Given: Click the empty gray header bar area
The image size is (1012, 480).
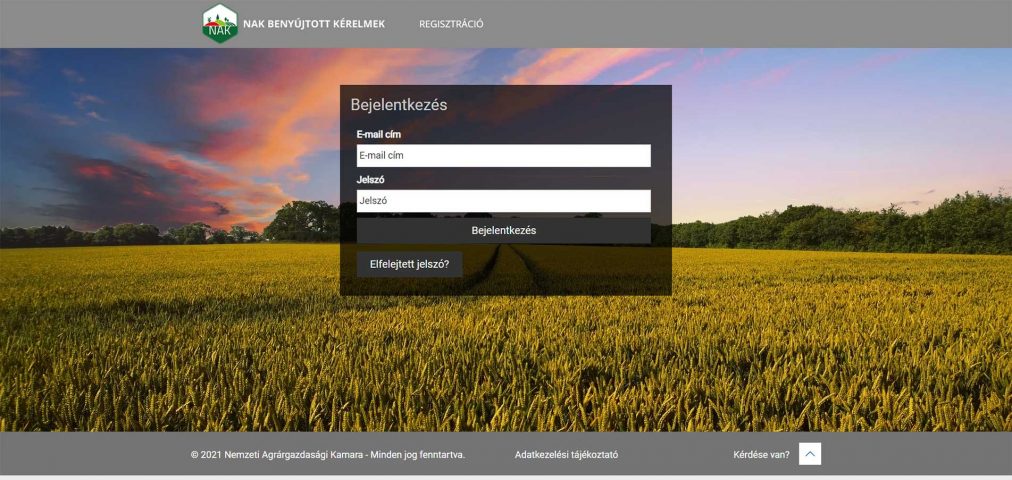Looking at the screenshot, I should 750,24.
